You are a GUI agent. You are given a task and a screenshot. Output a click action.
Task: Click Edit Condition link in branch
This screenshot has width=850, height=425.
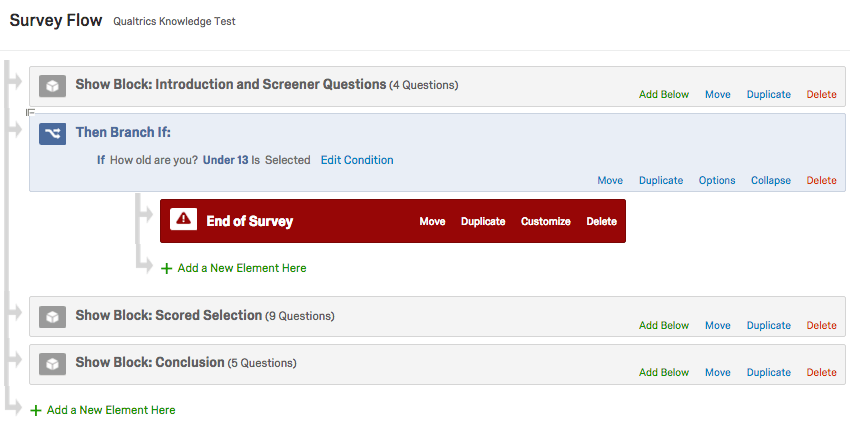[x=357, y=160]
